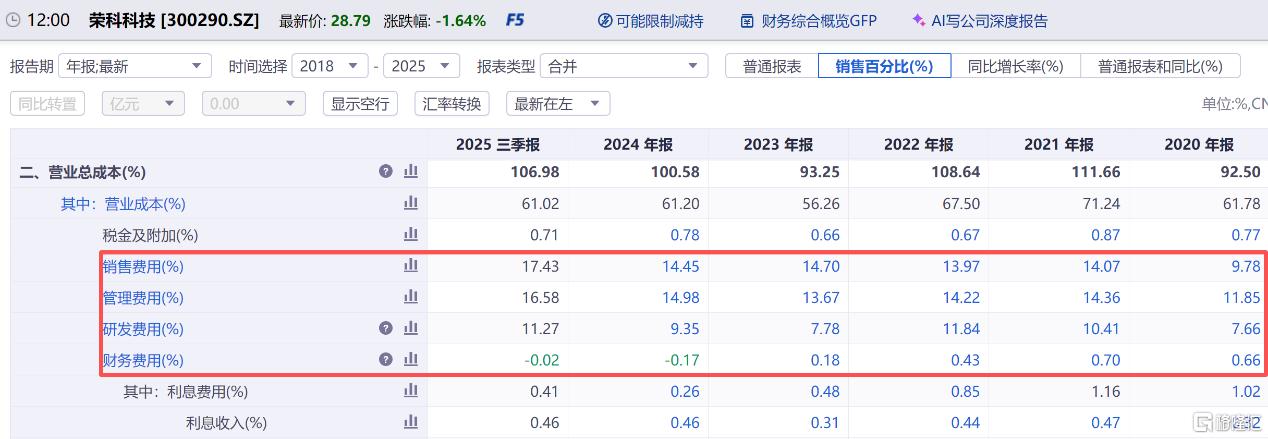Click 销售费用(%) row label

point(143,266)
